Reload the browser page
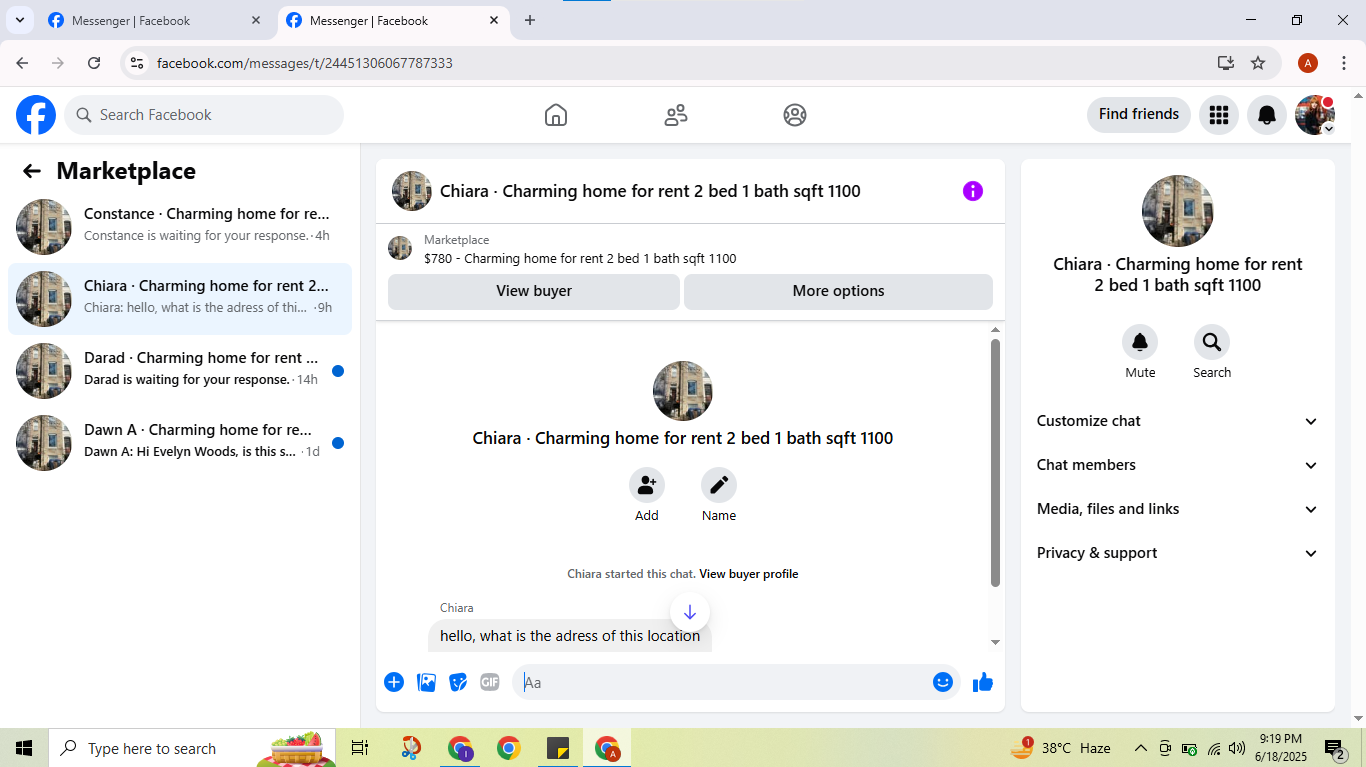The height and width of the screenshot is (767, 1366). tap(94, 63)
